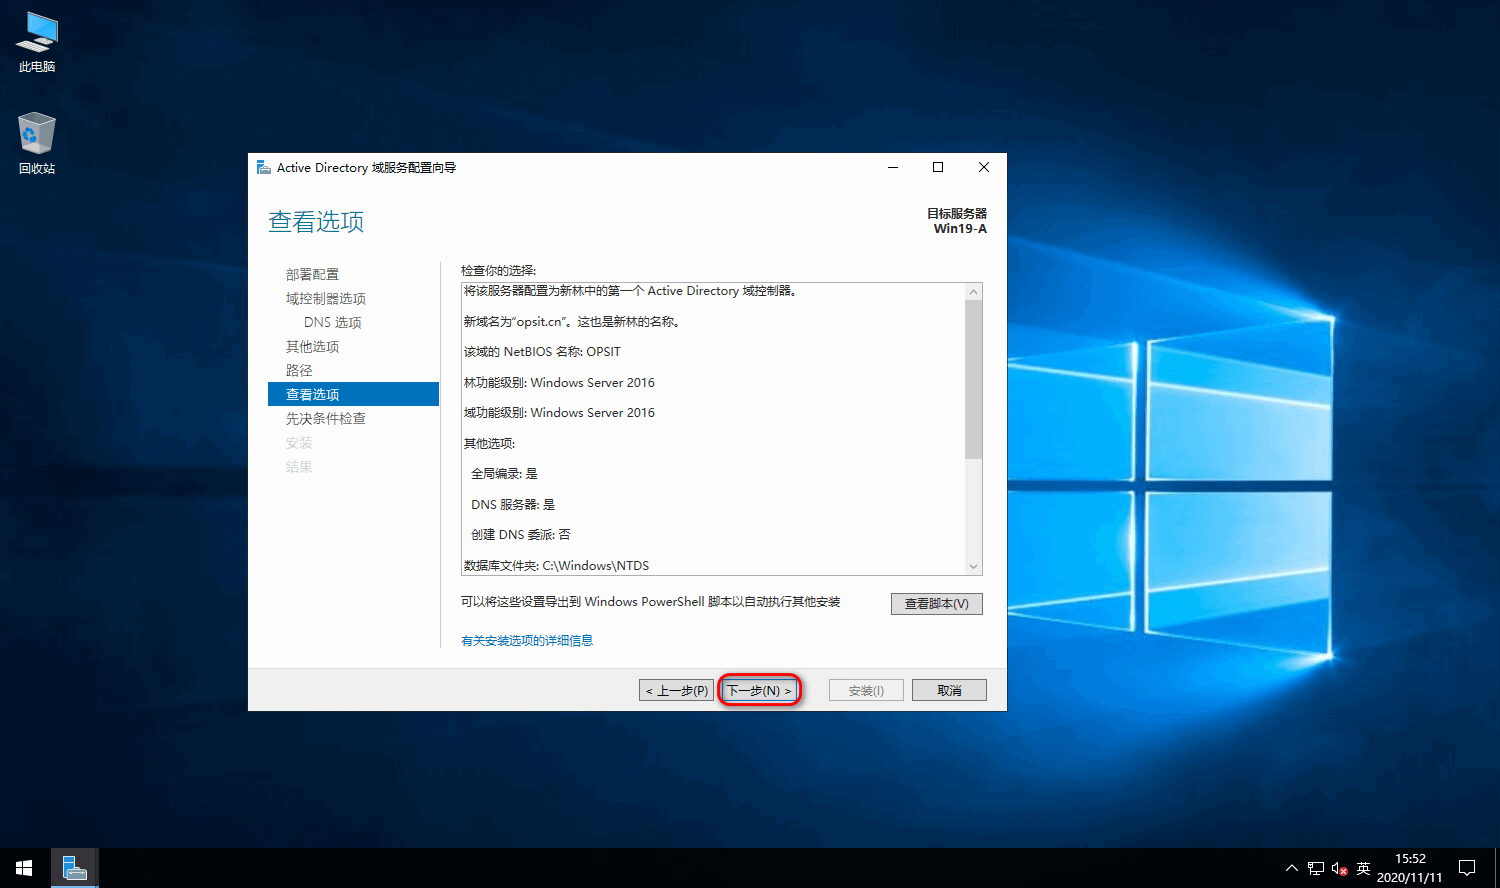Image resolution: width=1500 pixels, height=888 pixels.
Task: Click 上一步(P) back button
Action: tap(678, 690)
